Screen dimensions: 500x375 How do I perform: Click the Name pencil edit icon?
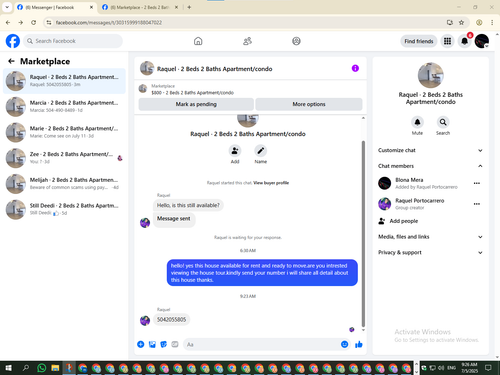(x=261, y=151)
